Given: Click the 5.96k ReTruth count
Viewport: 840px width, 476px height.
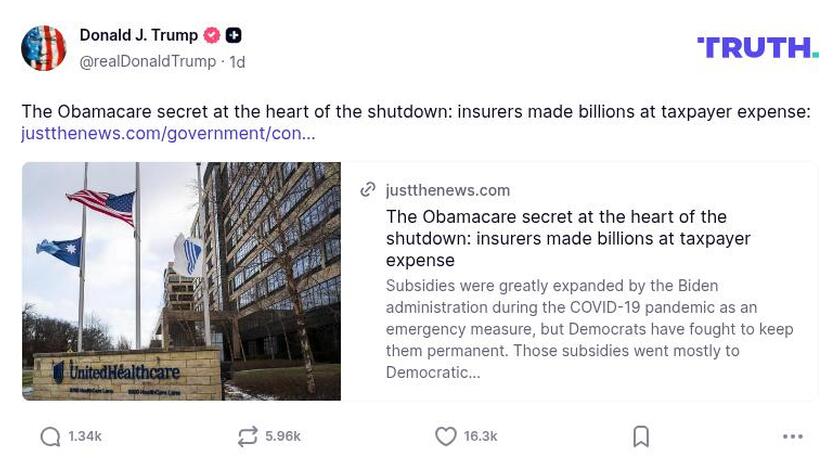Looking at the screenshot, I should [283, 437].
